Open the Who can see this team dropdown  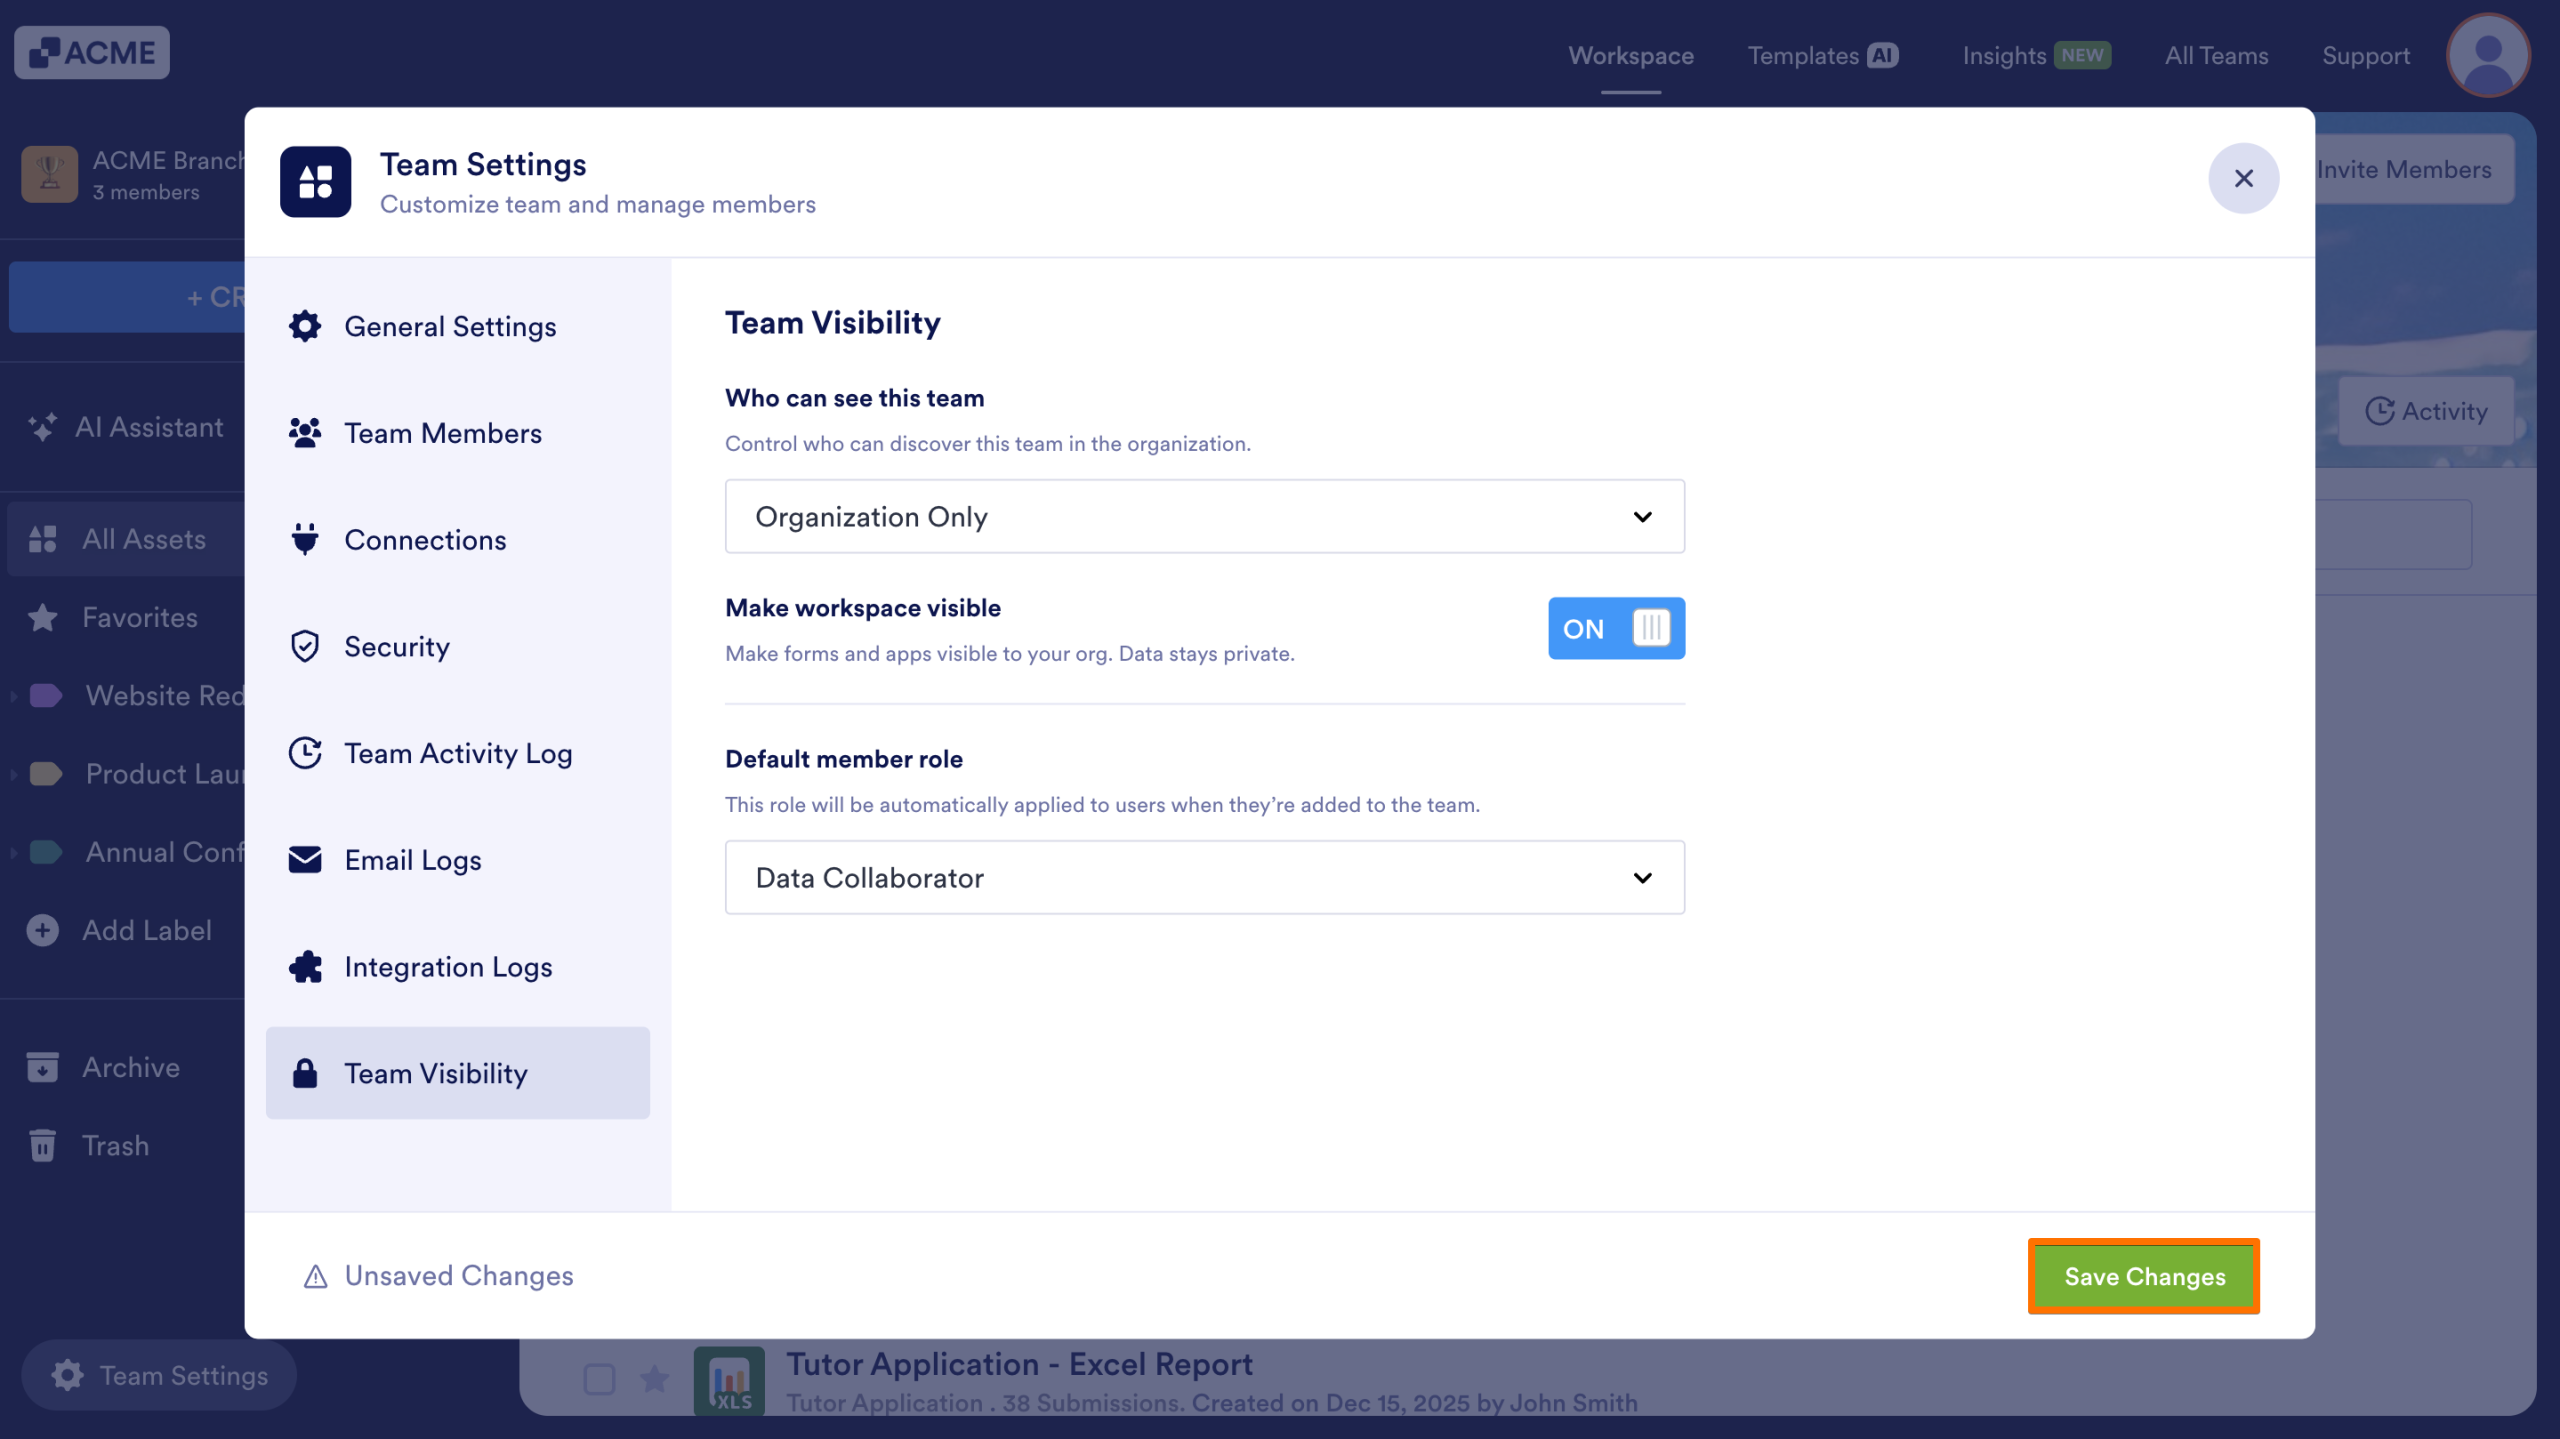tap(1203, 516)
